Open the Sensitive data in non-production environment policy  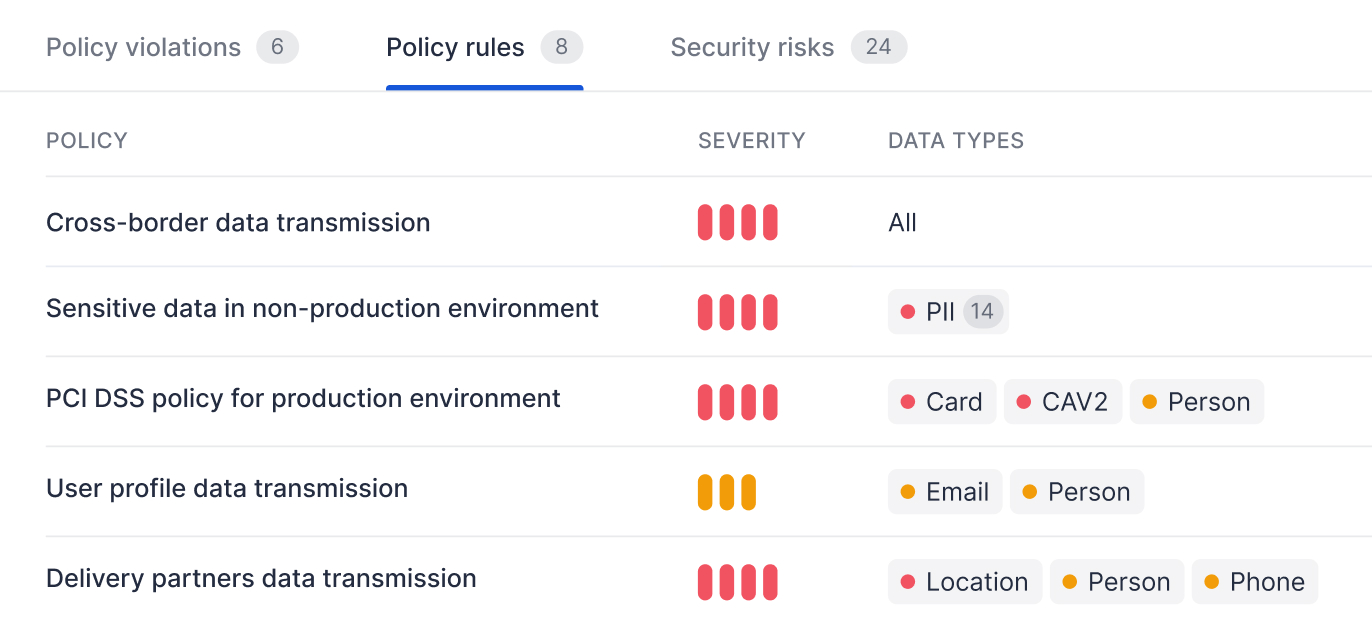[320, 308]
